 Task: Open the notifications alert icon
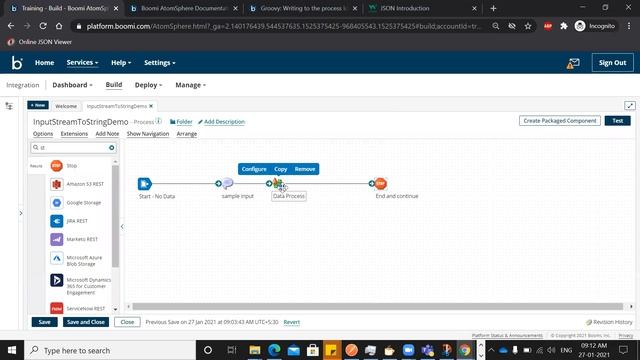(573, 63)
